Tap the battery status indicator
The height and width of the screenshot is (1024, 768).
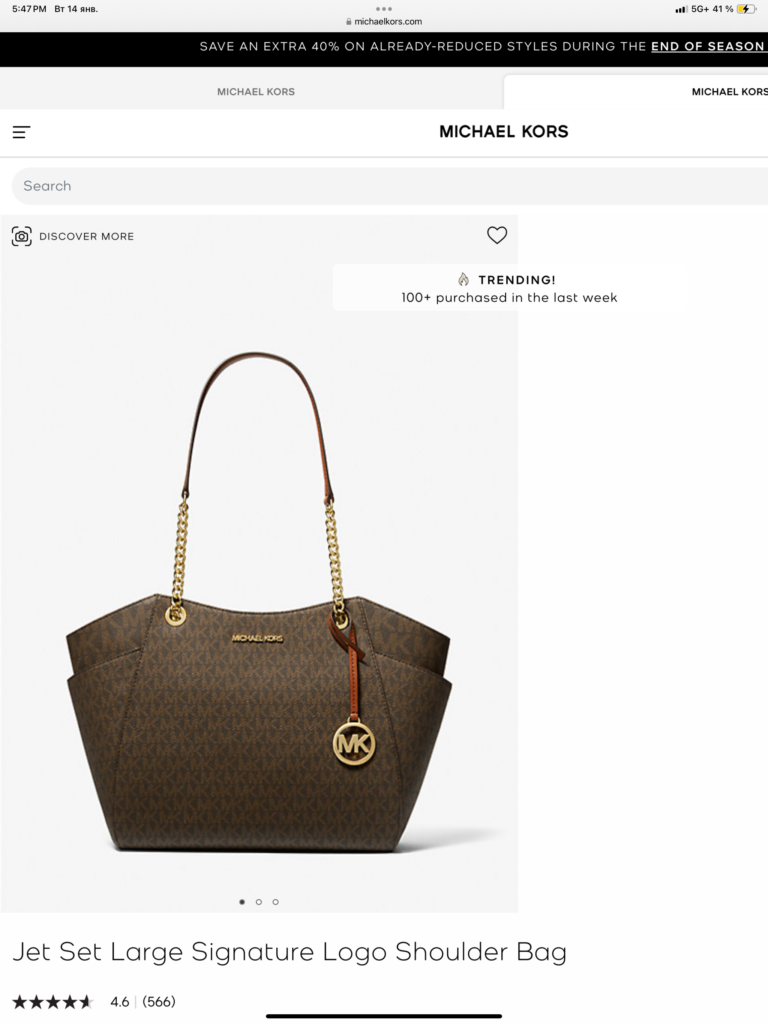(746, 9)
